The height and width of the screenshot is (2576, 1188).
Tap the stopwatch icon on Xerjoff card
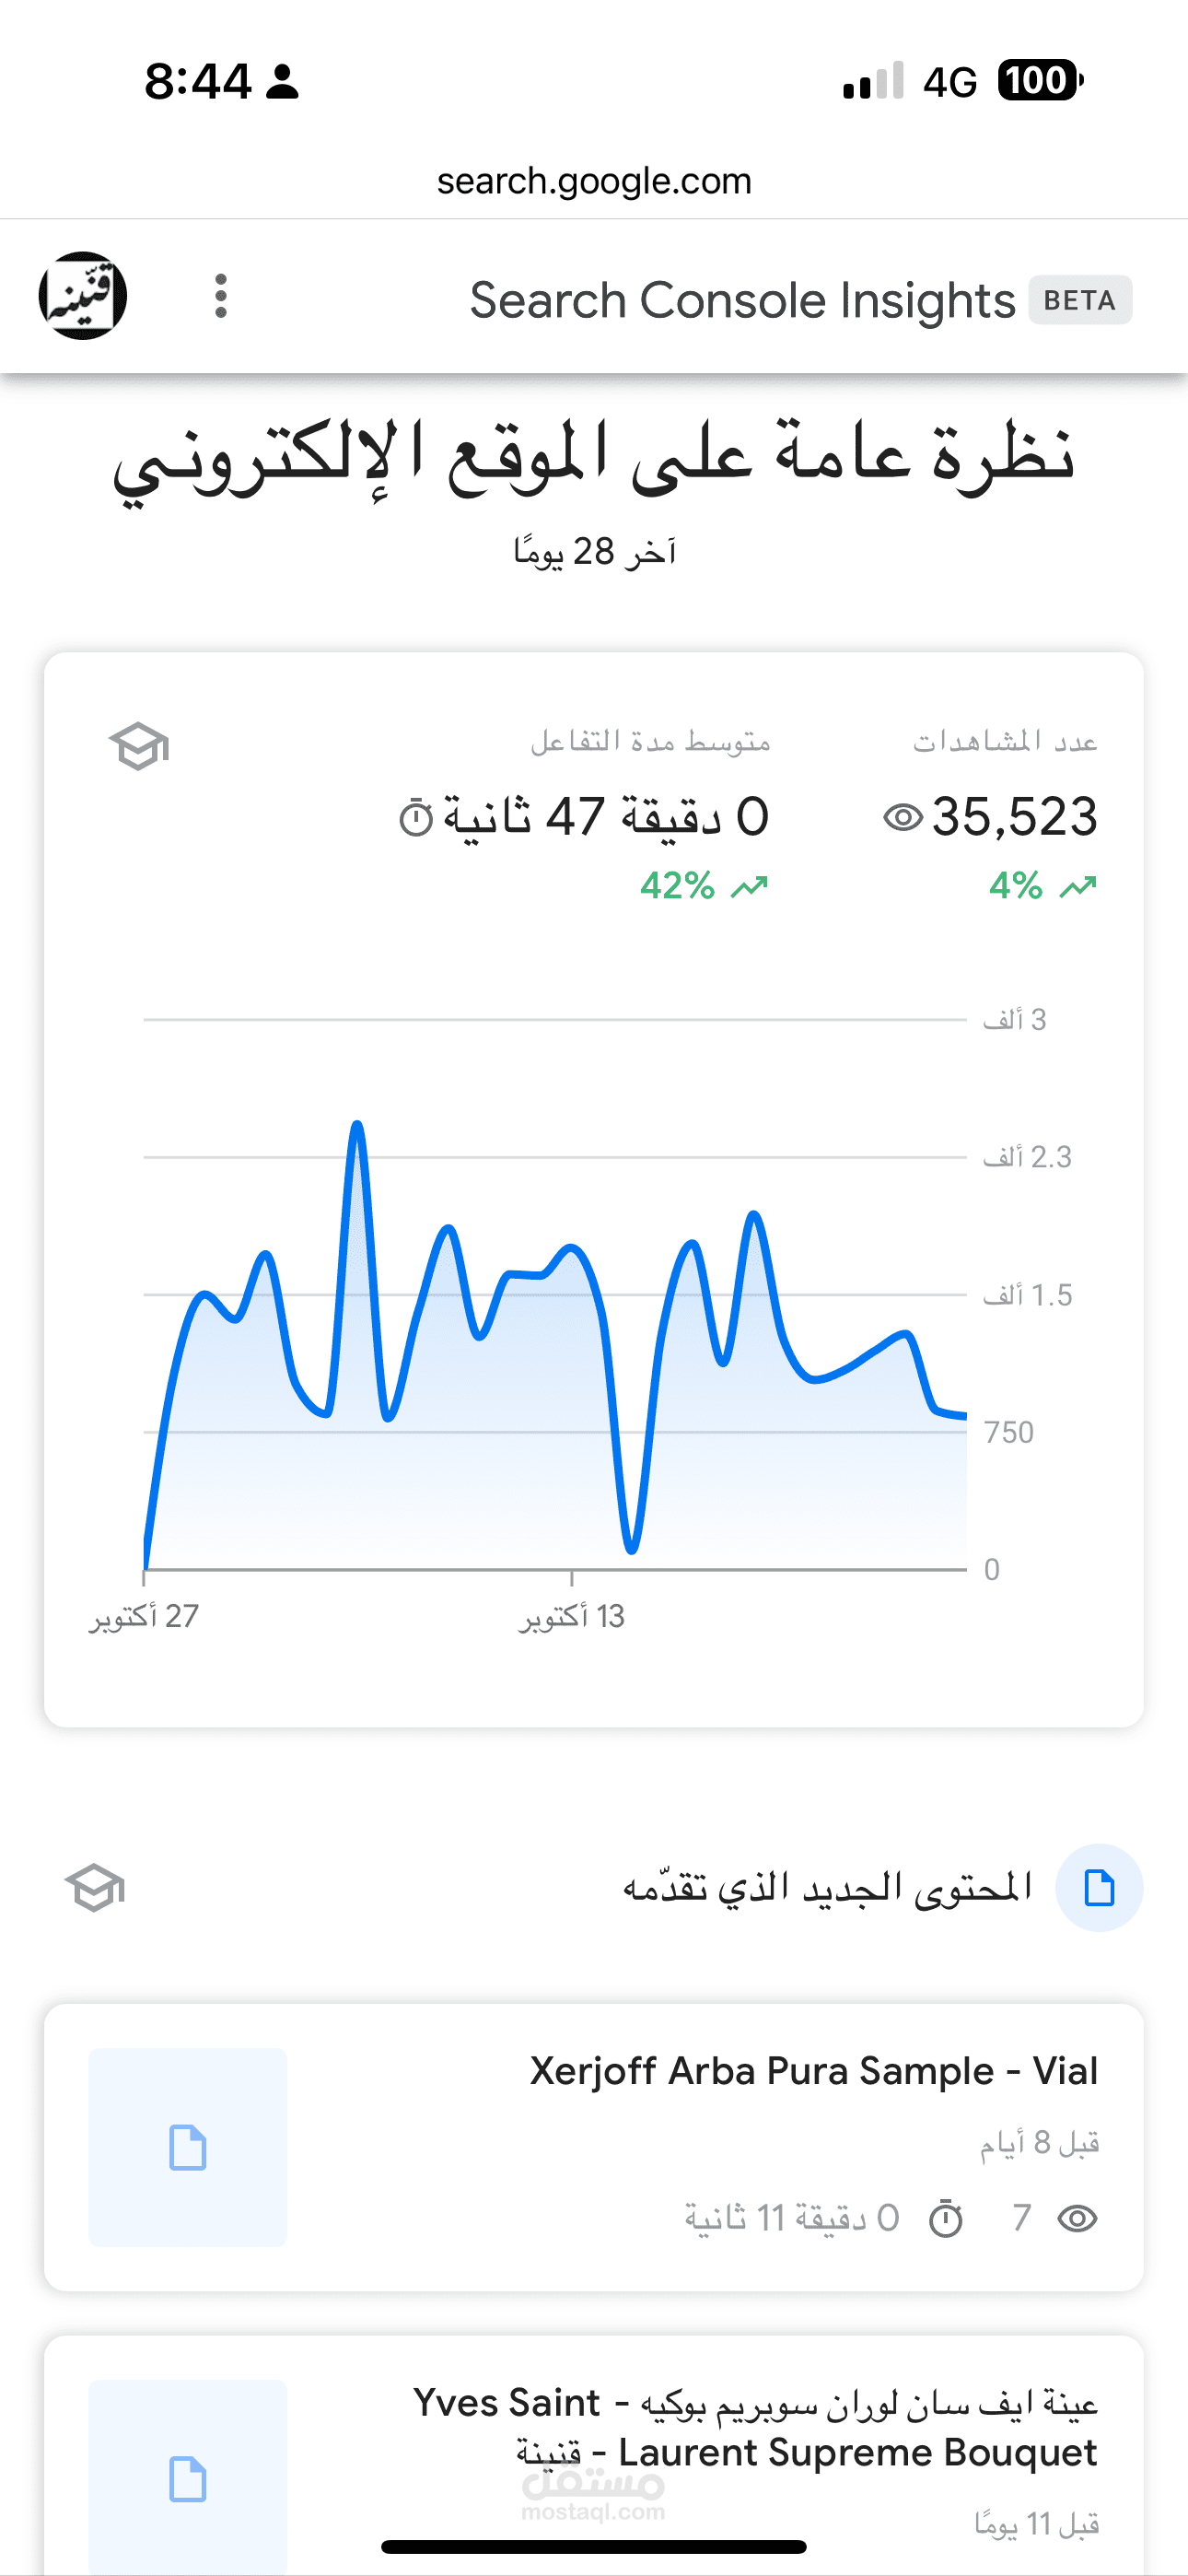point(945,2219)
